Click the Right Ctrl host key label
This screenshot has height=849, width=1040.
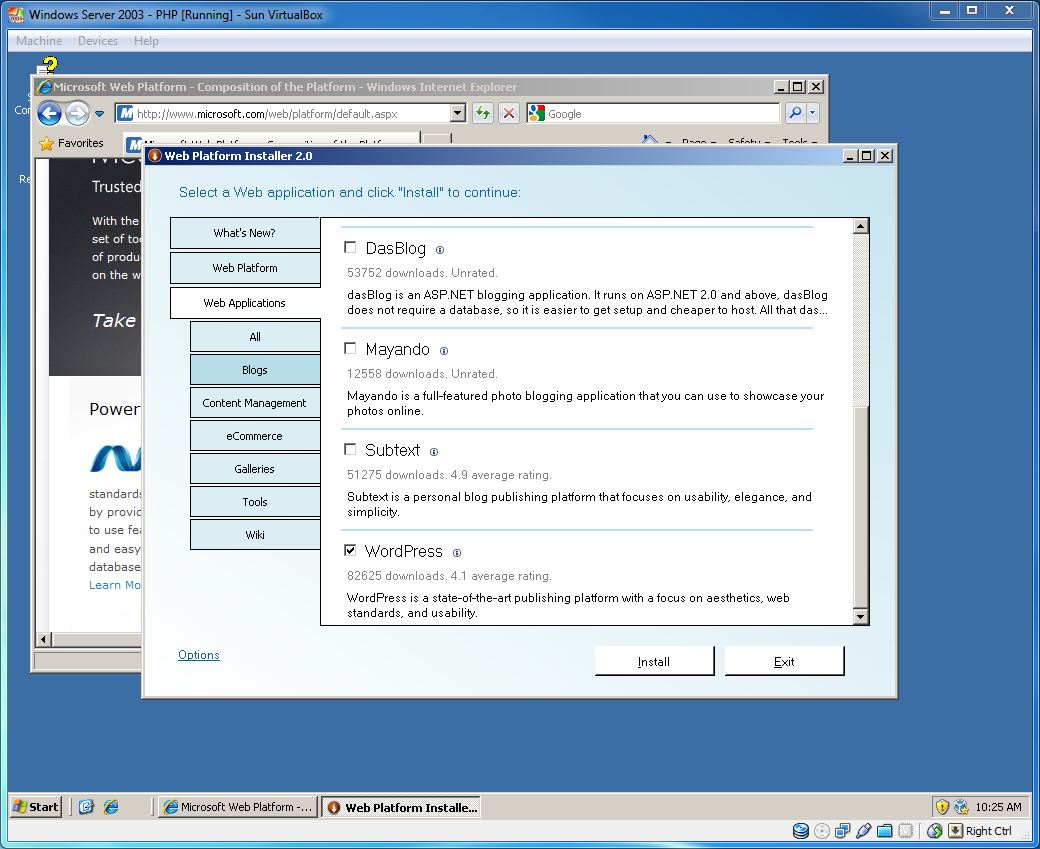point(988,831)
